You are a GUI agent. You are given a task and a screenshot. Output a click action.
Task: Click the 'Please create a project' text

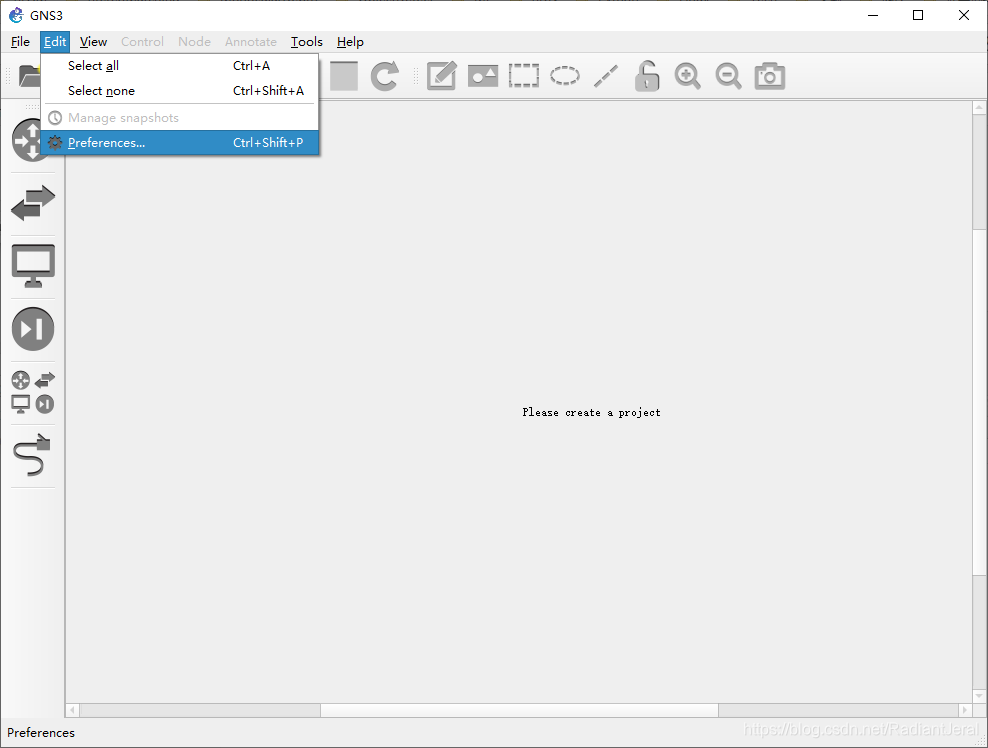click(591, 412)
